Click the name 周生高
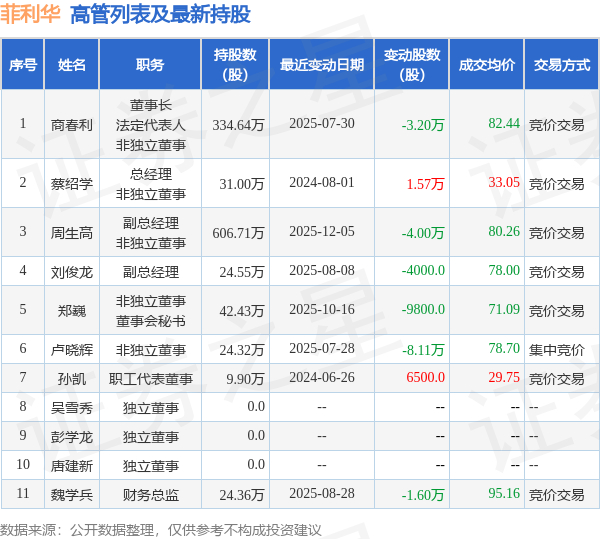 72,233
